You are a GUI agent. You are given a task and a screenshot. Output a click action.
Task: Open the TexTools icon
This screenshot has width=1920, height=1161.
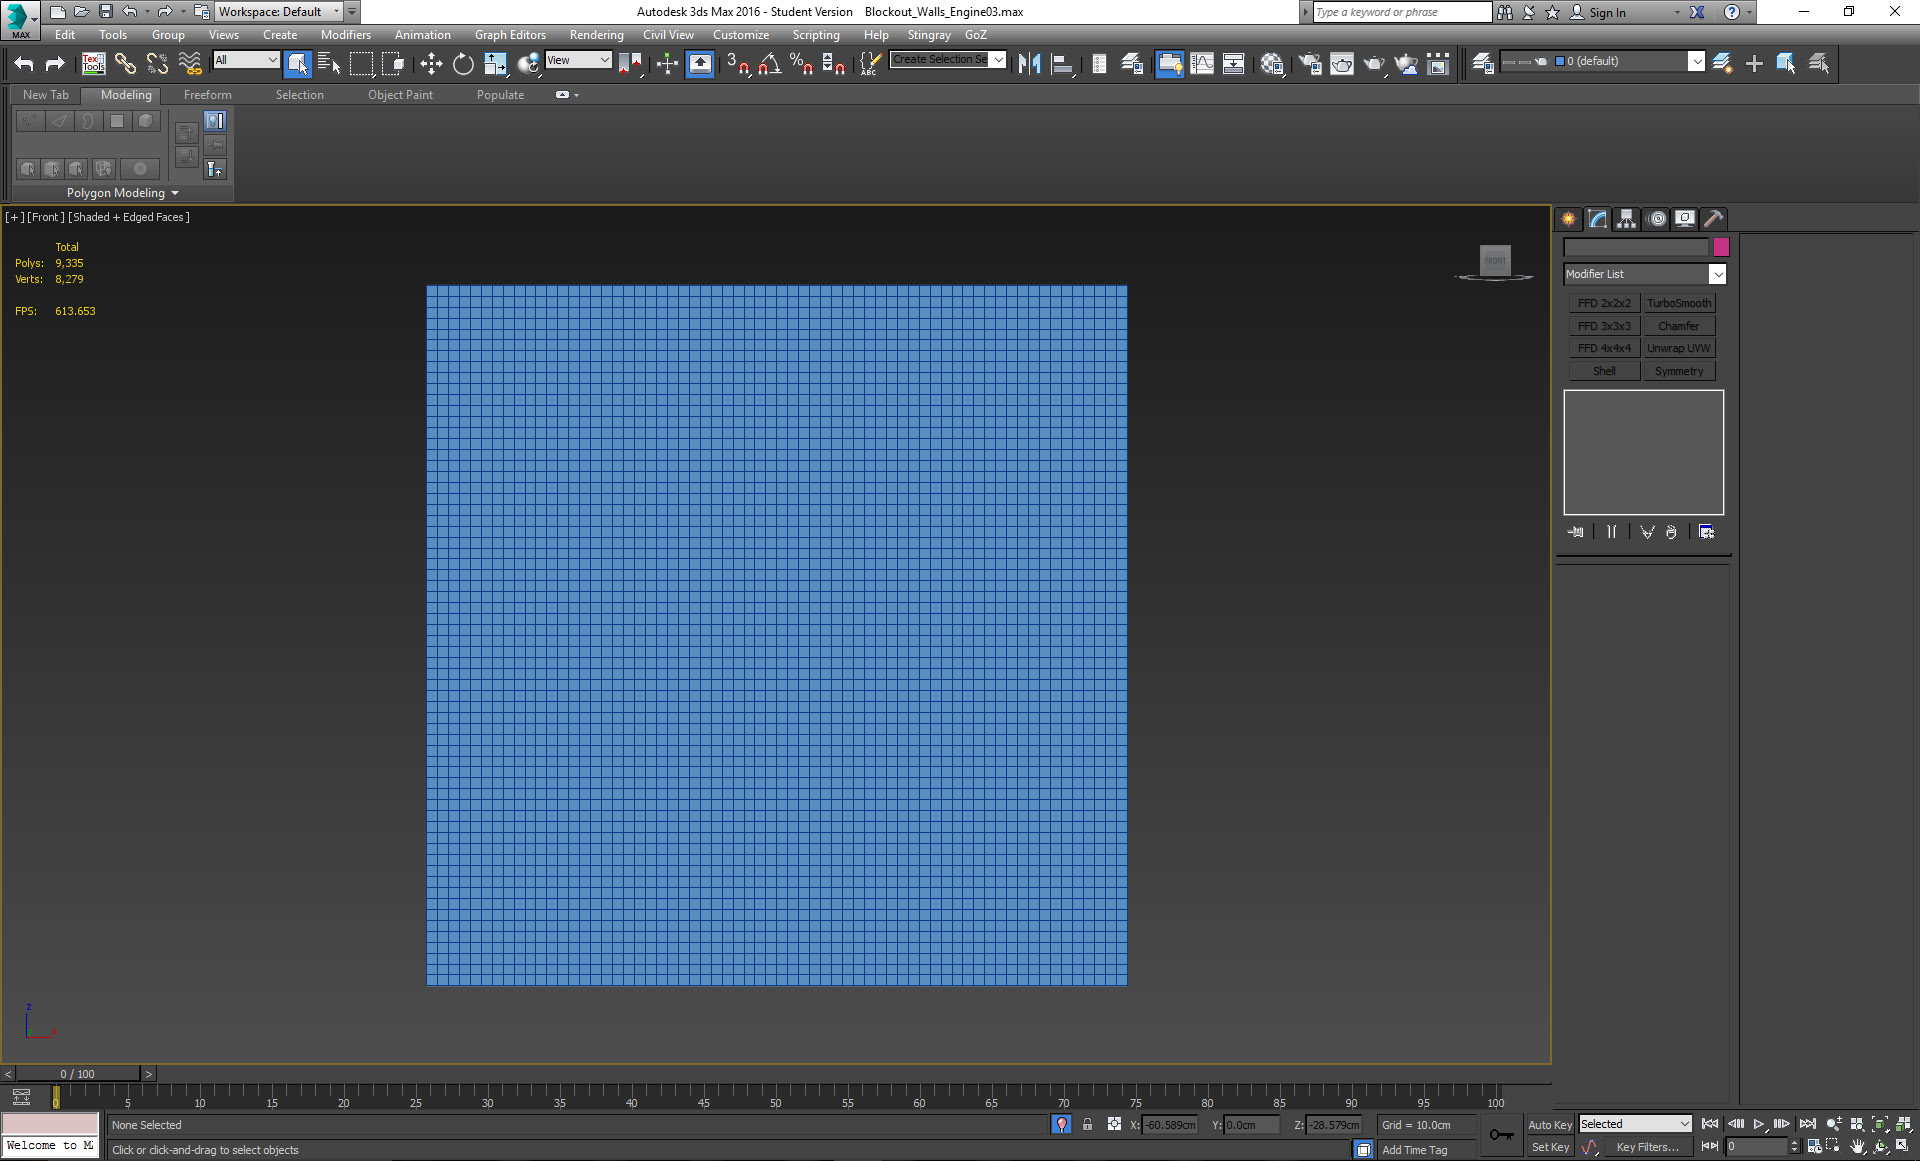pos(93,64)
